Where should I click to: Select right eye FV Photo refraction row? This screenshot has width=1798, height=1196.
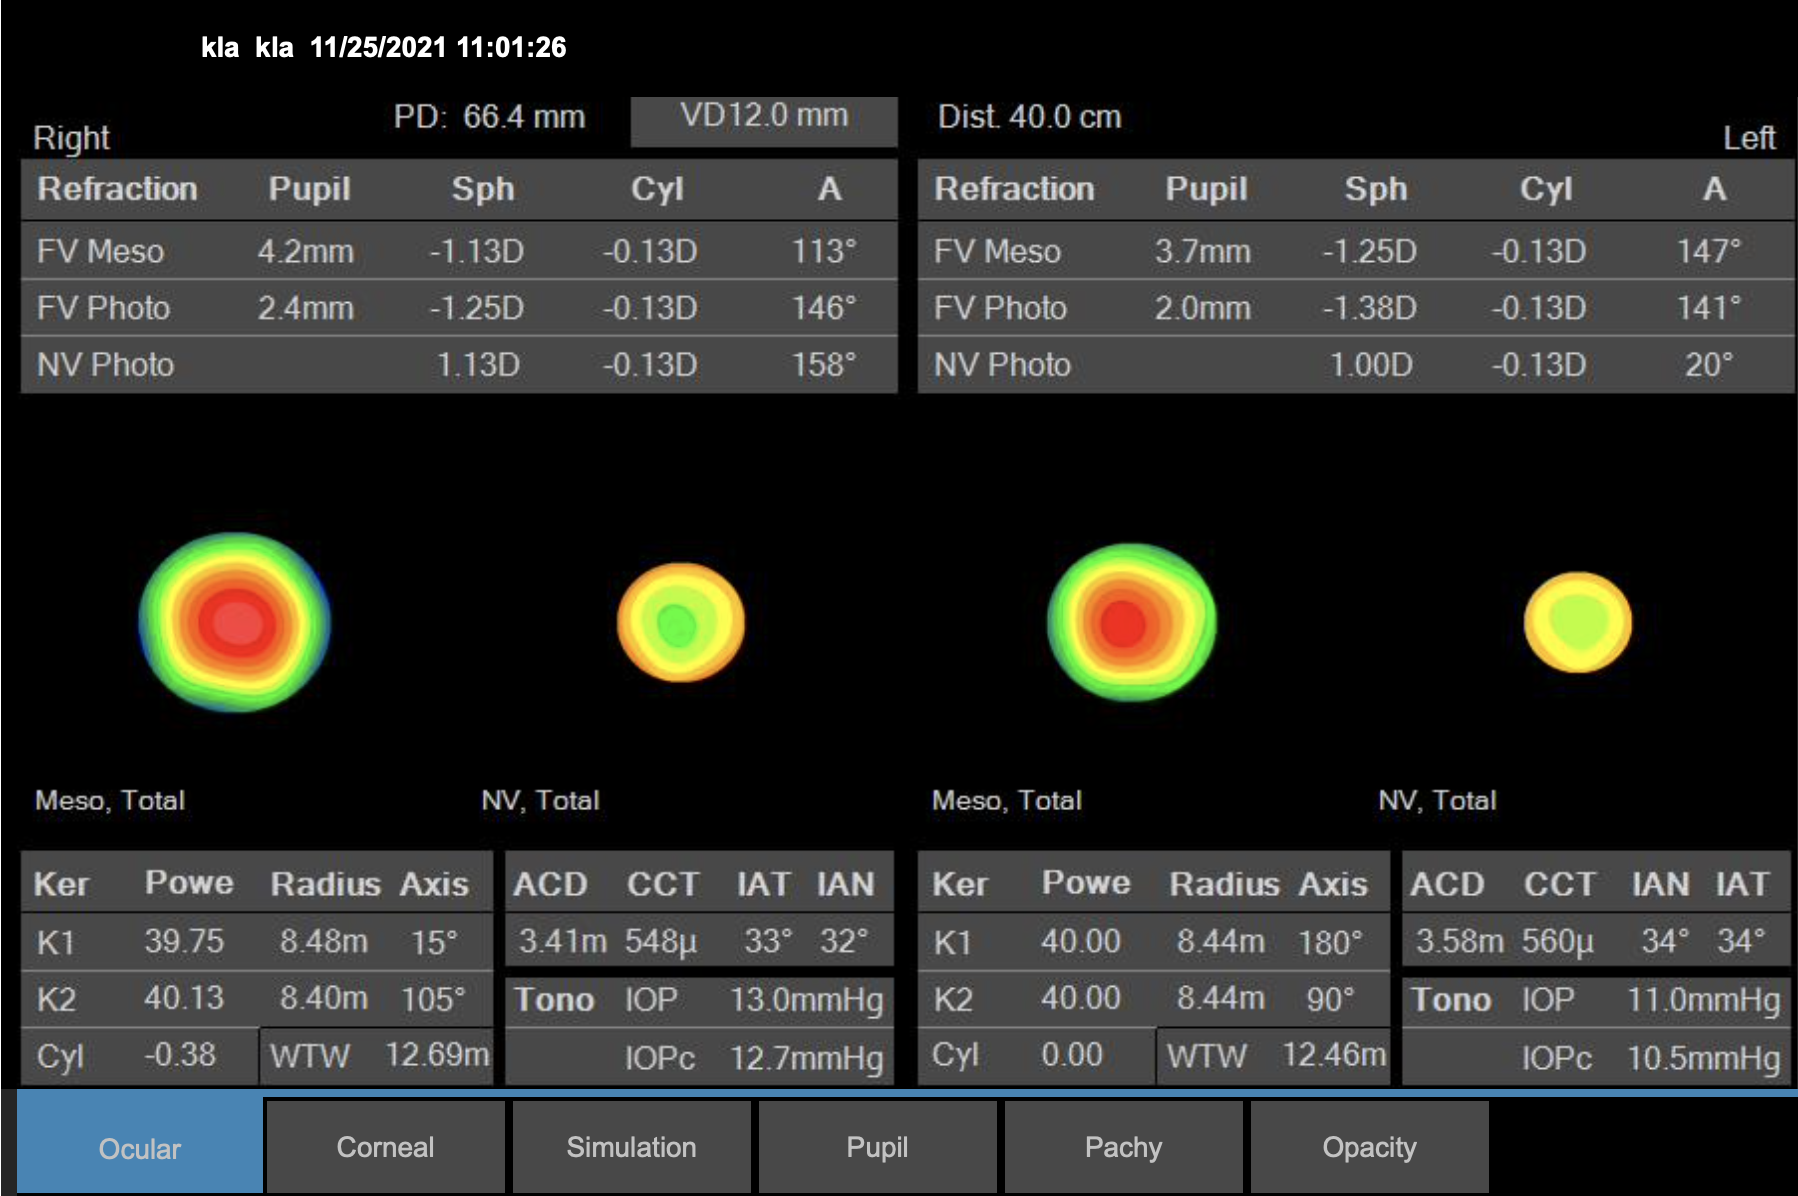point(458,308)
